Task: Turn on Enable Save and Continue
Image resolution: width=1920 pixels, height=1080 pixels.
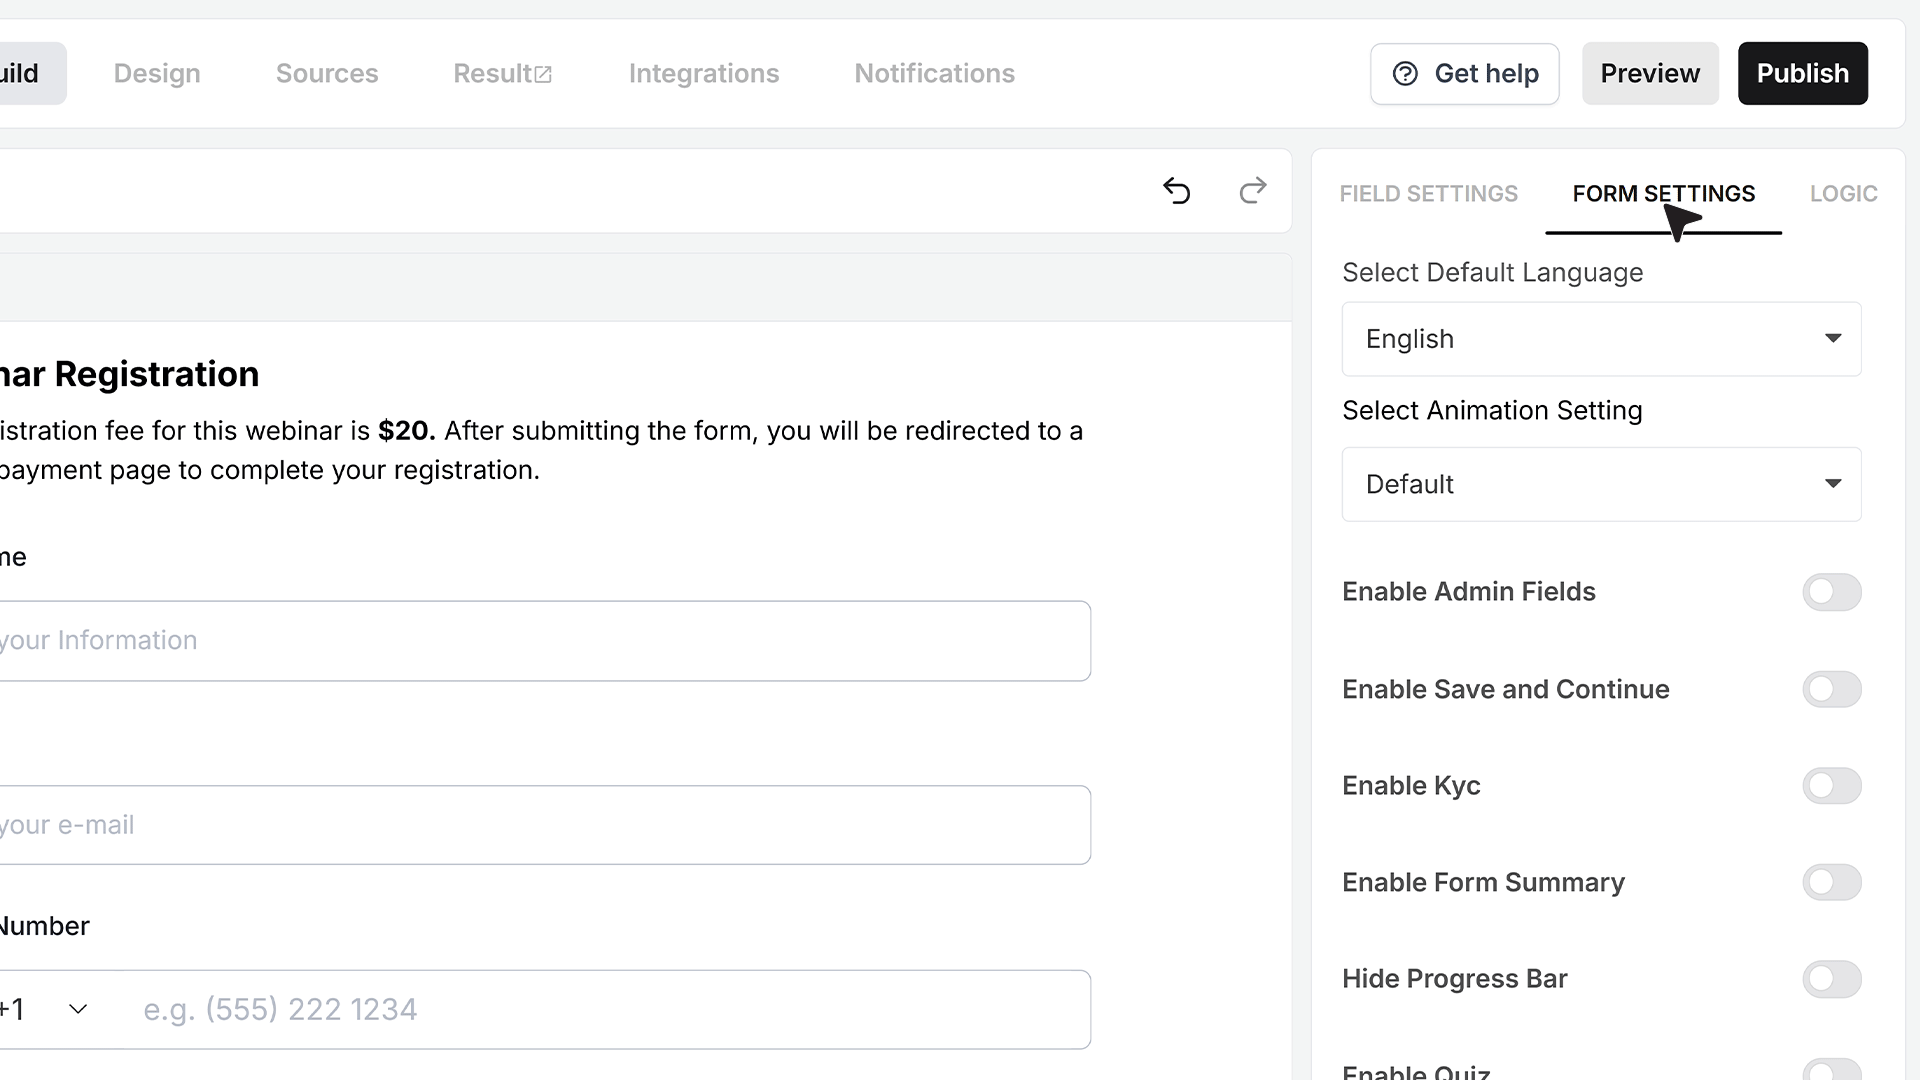Action: [1832, 689]
